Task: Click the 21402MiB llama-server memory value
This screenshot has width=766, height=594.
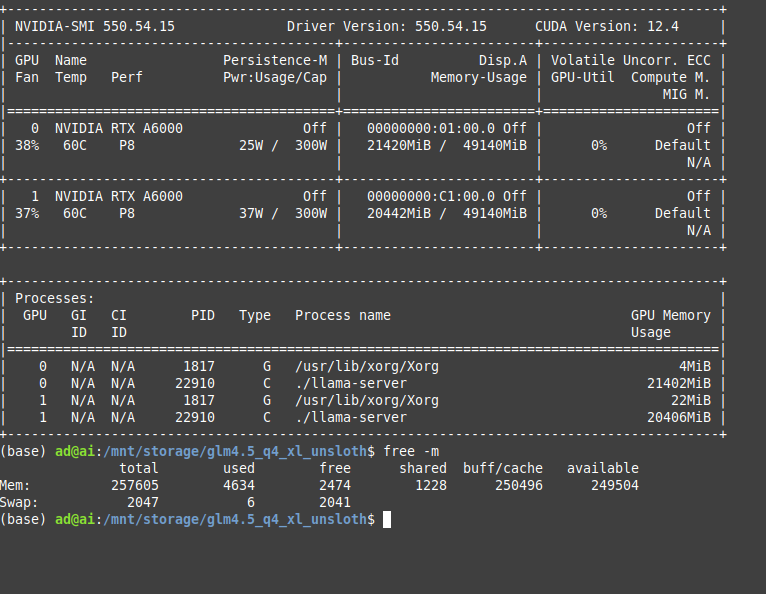Action: pos(679,383)
